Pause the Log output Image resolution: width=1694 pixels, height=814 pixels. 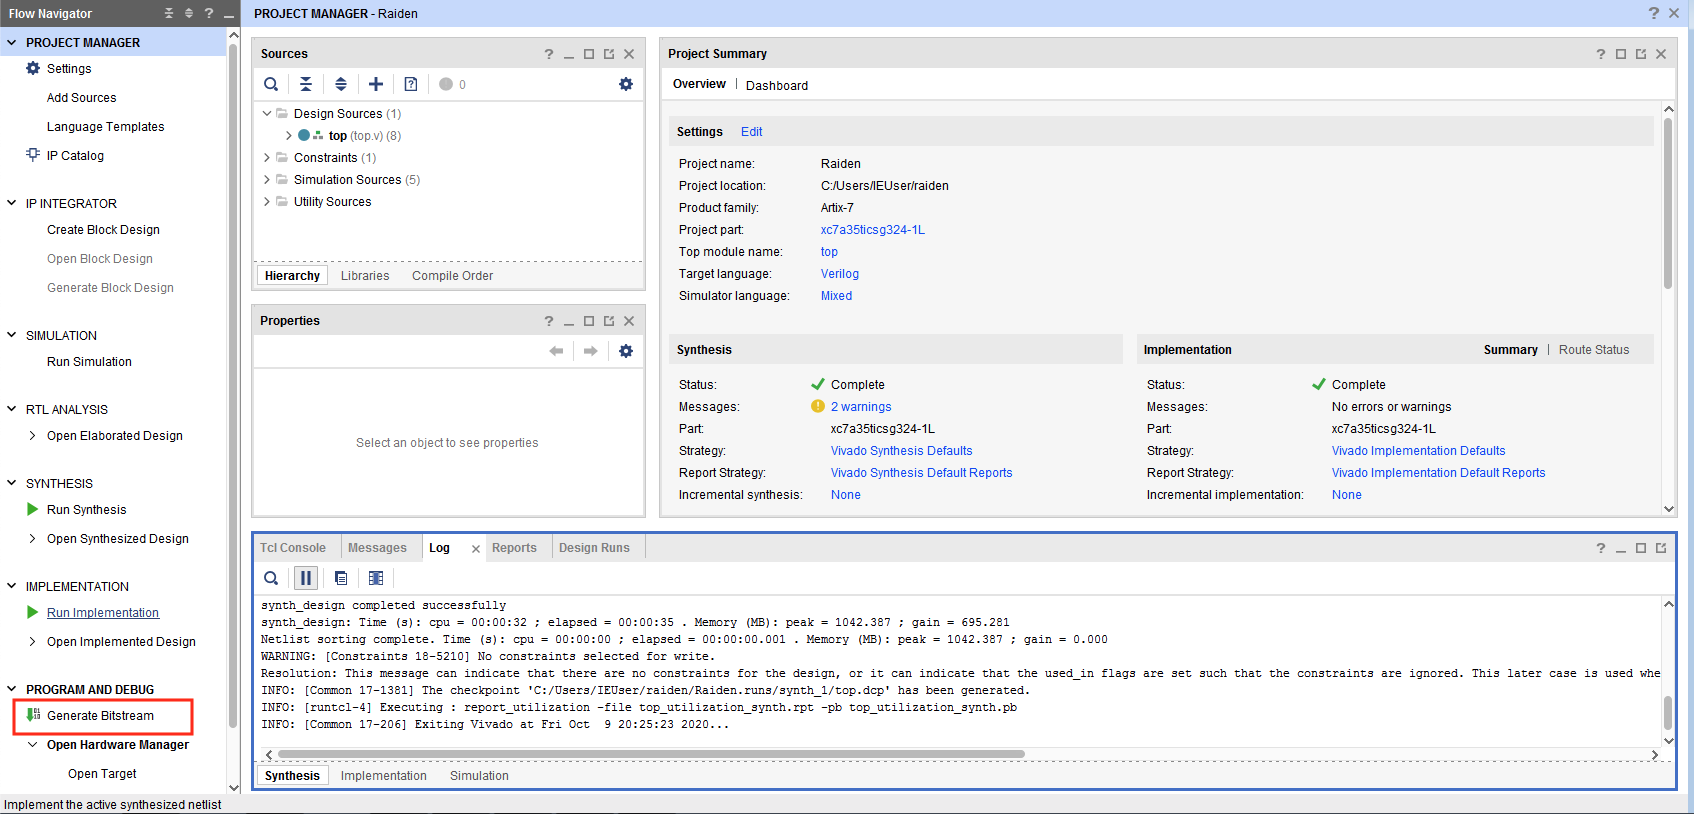306,578
